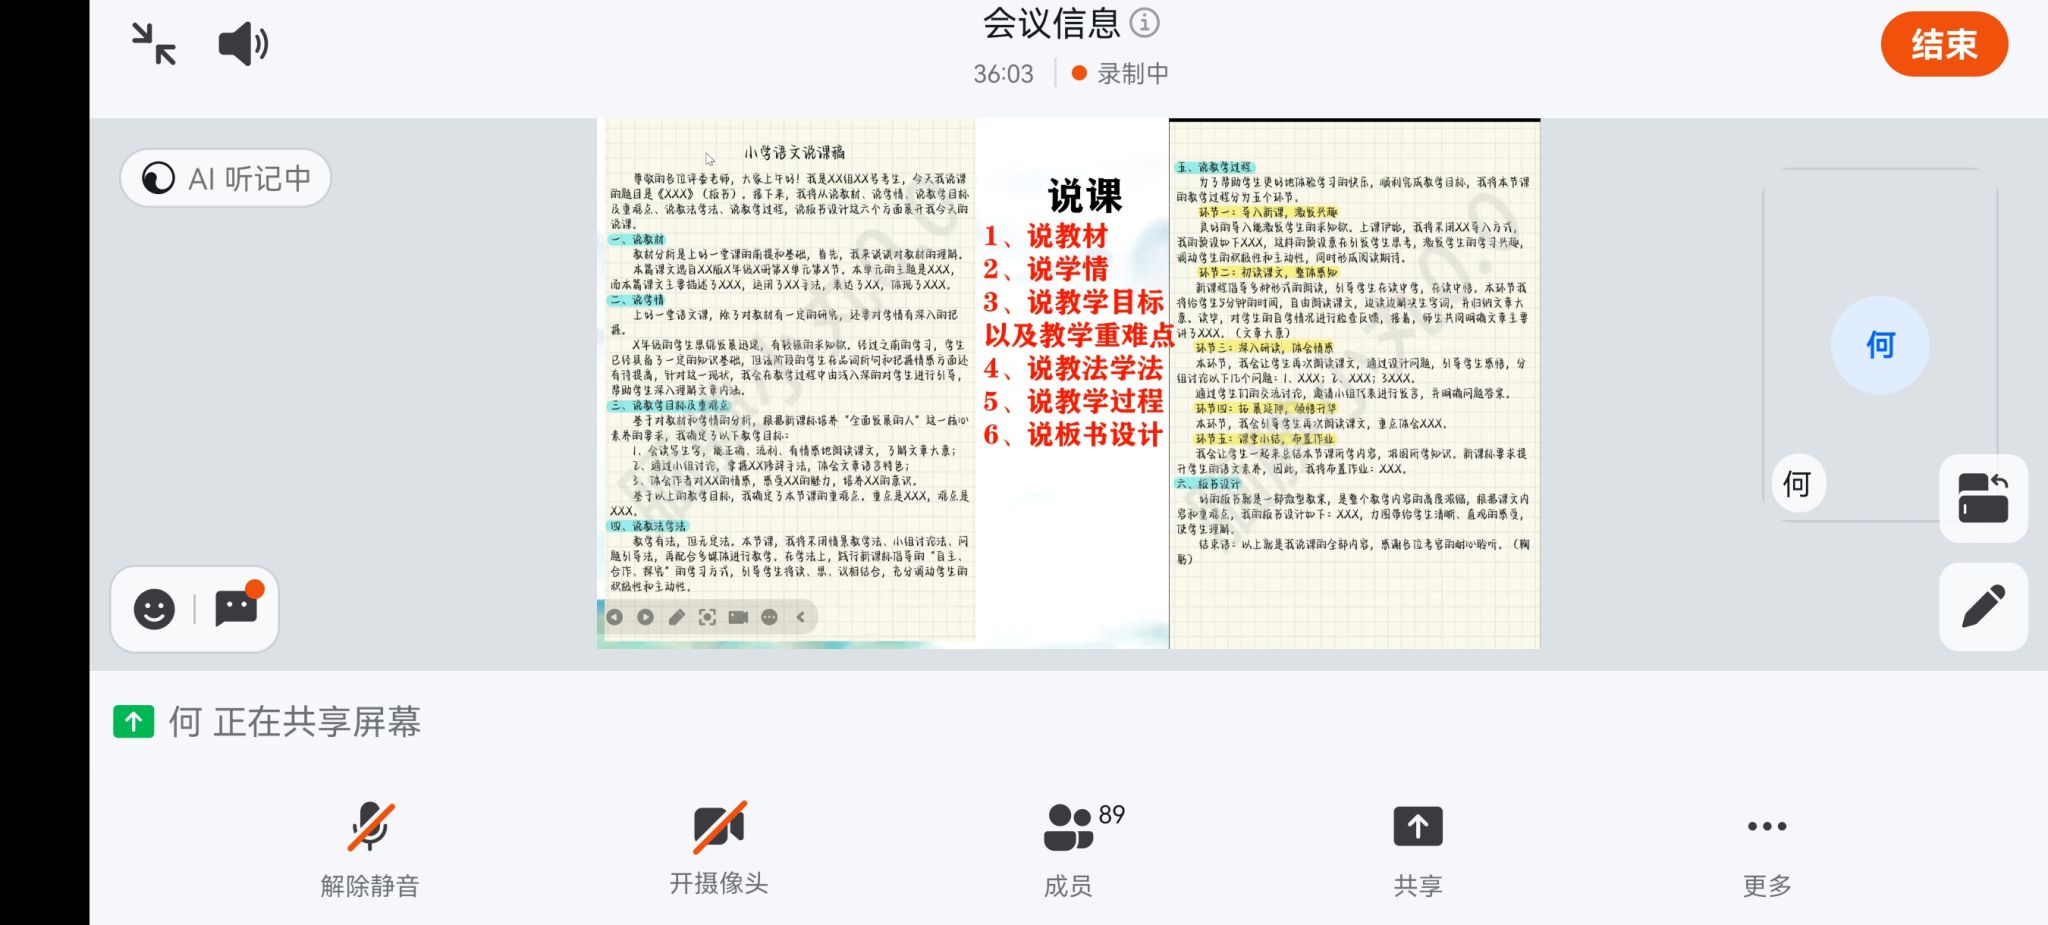Expand slide toolbar's circular more-options button

(x=769, y=618)
